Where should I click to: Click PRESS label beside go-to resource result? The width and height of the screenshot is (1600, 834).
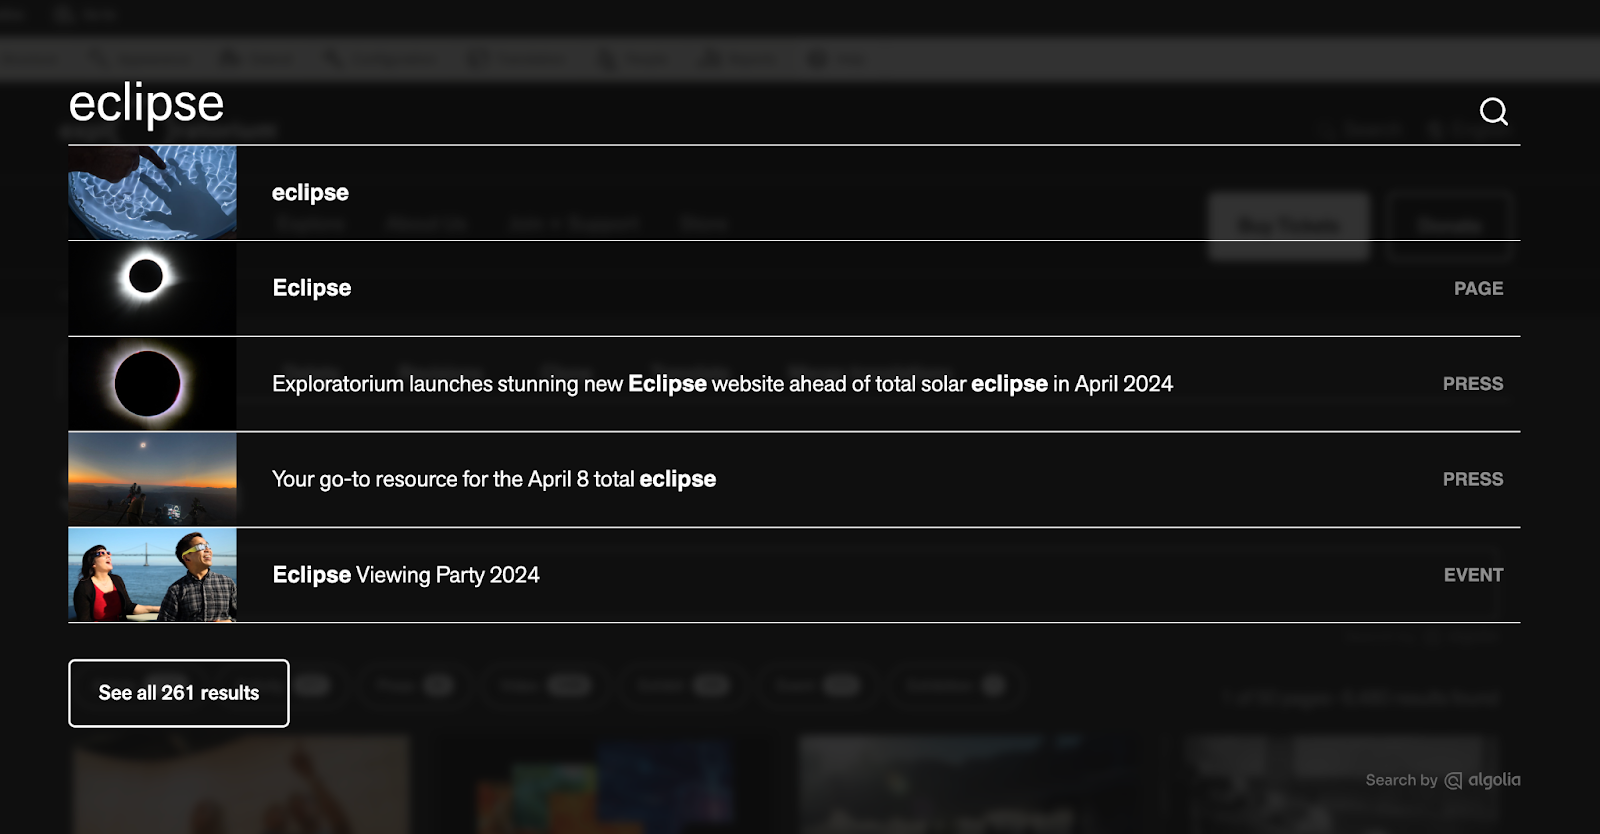tap(1473, 479)
